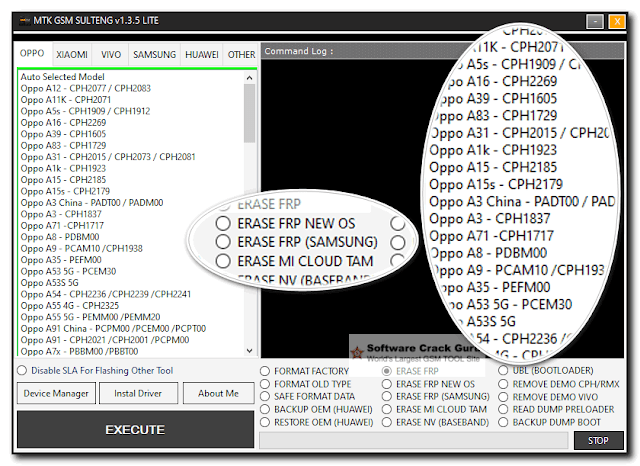Screen dimensions: 640x466
Task: Open the HUAWEI tab
Action: [202, 55]
